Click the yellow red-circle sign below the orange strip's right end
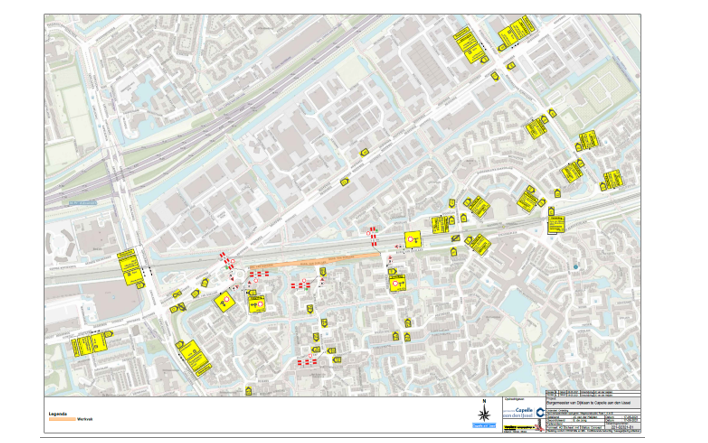 (399, 283)
